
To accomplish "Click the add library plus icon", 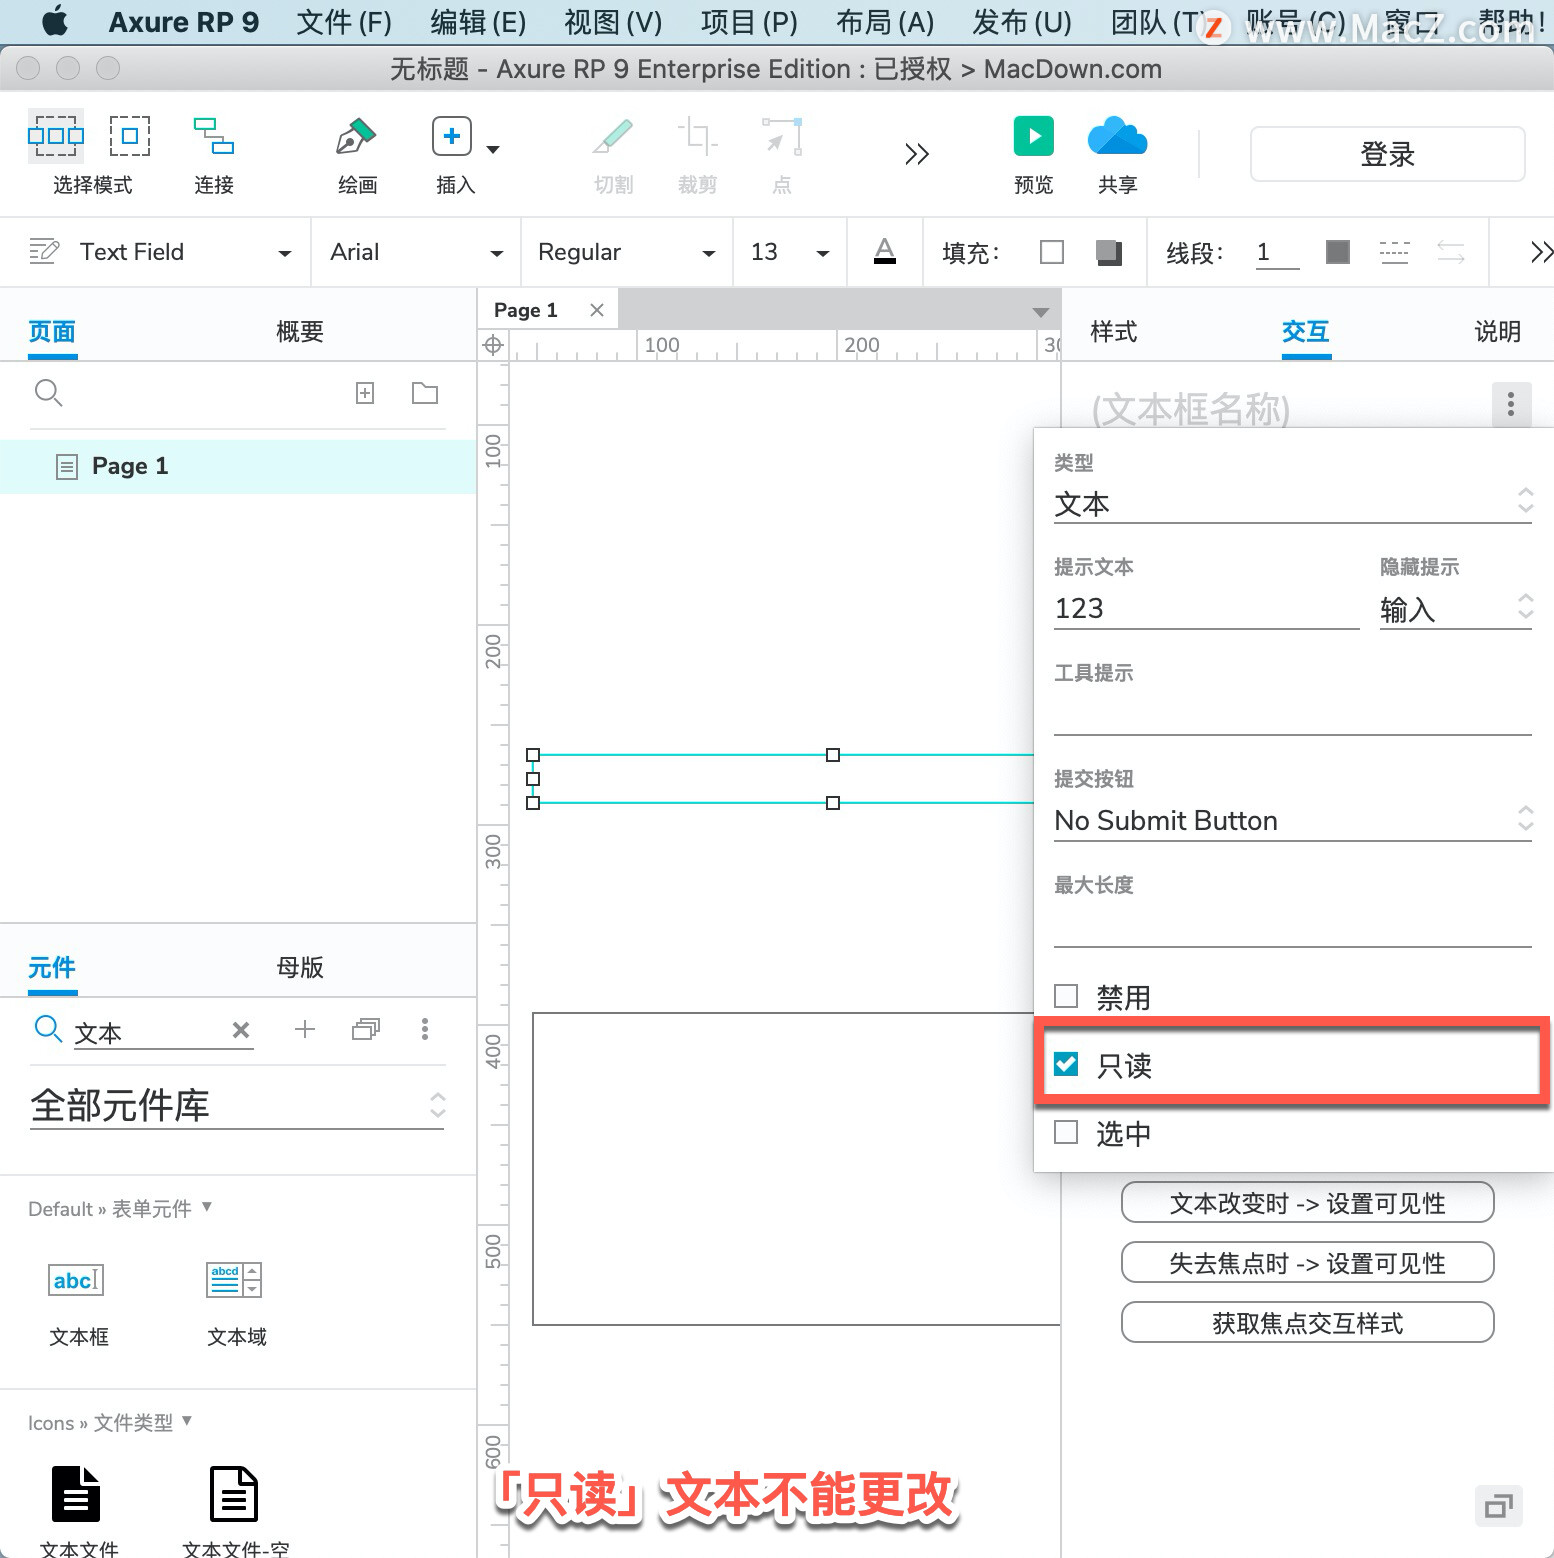I will tap(305, 1029).
